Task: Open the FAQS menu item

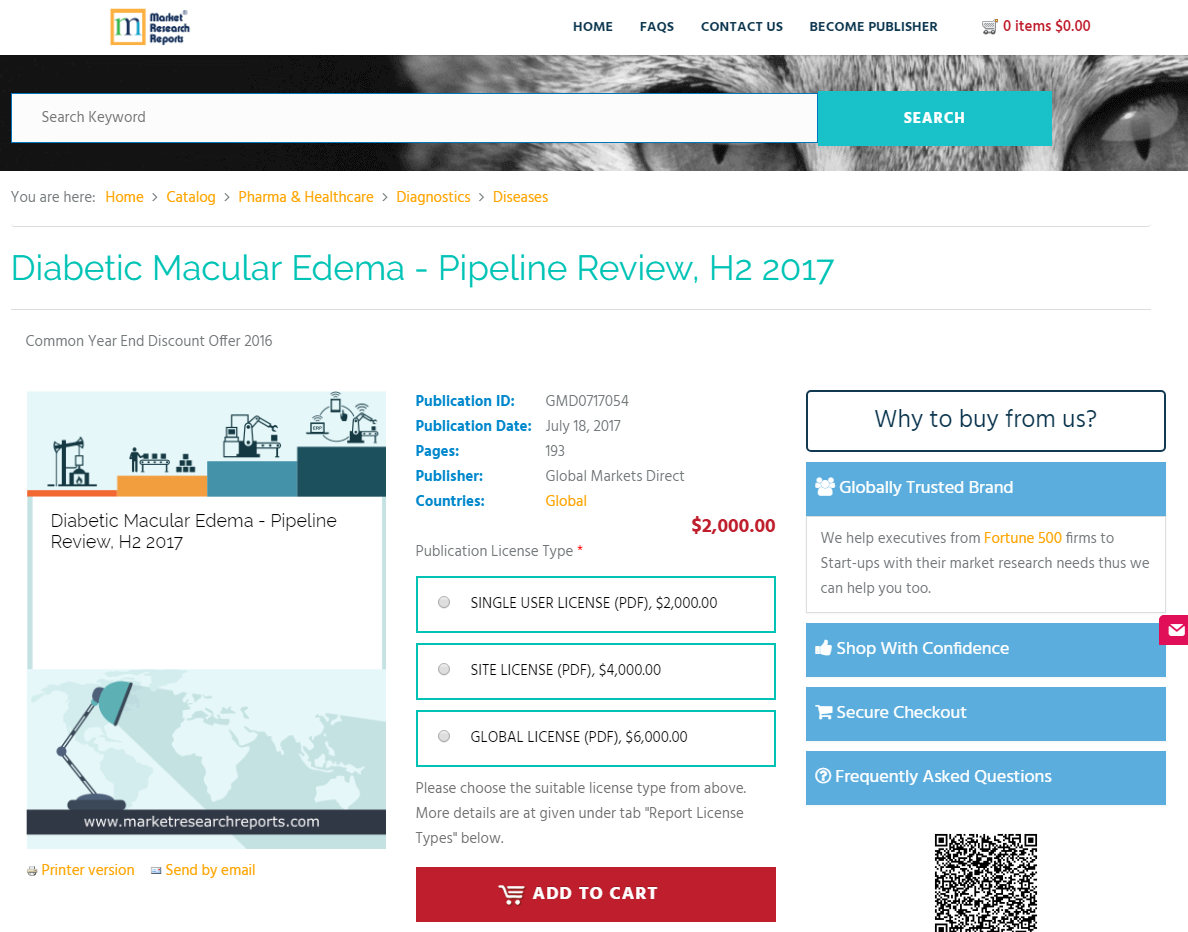Action: tap(657, 27)
